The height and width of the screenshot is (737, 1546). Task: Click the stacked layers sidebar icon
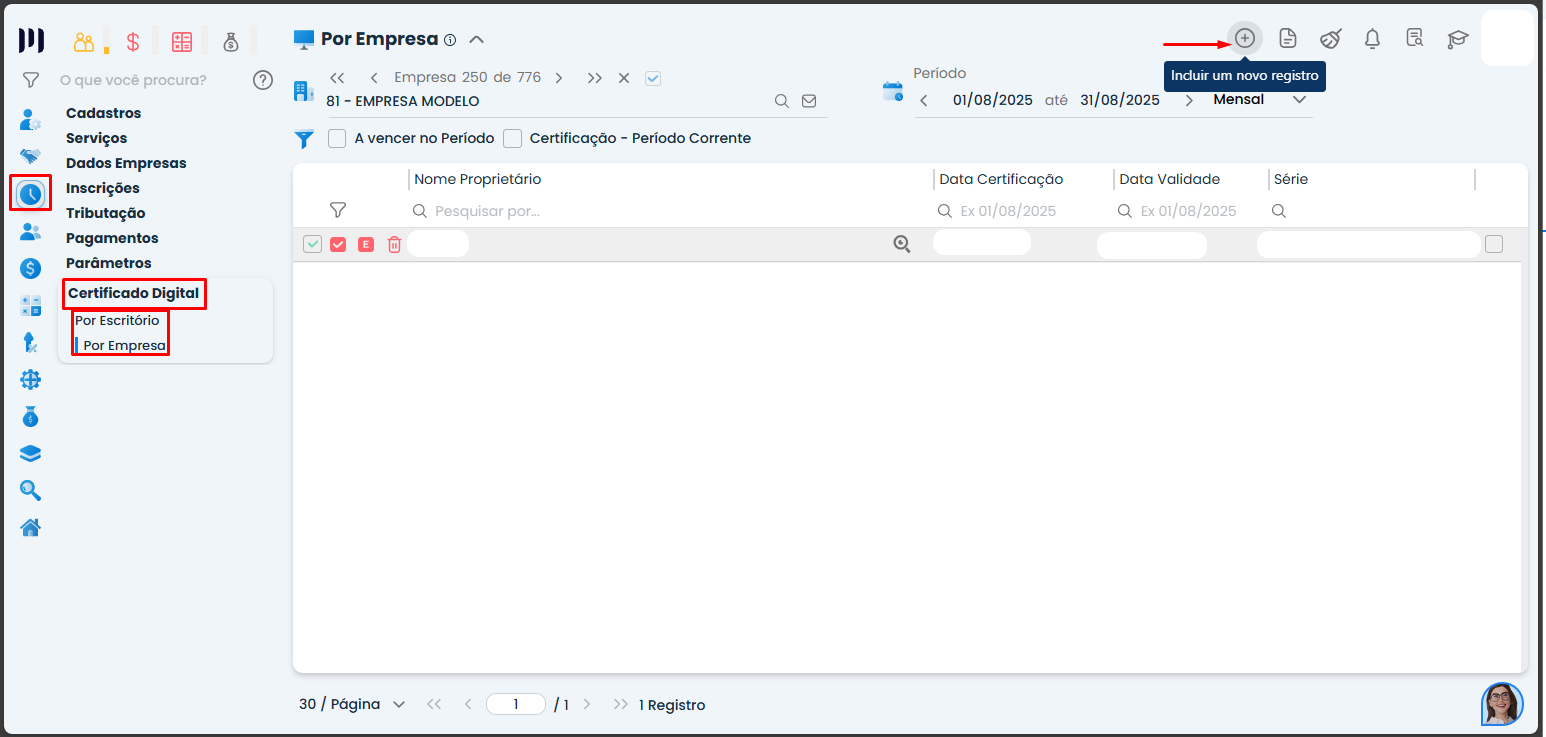pos(31,453)
